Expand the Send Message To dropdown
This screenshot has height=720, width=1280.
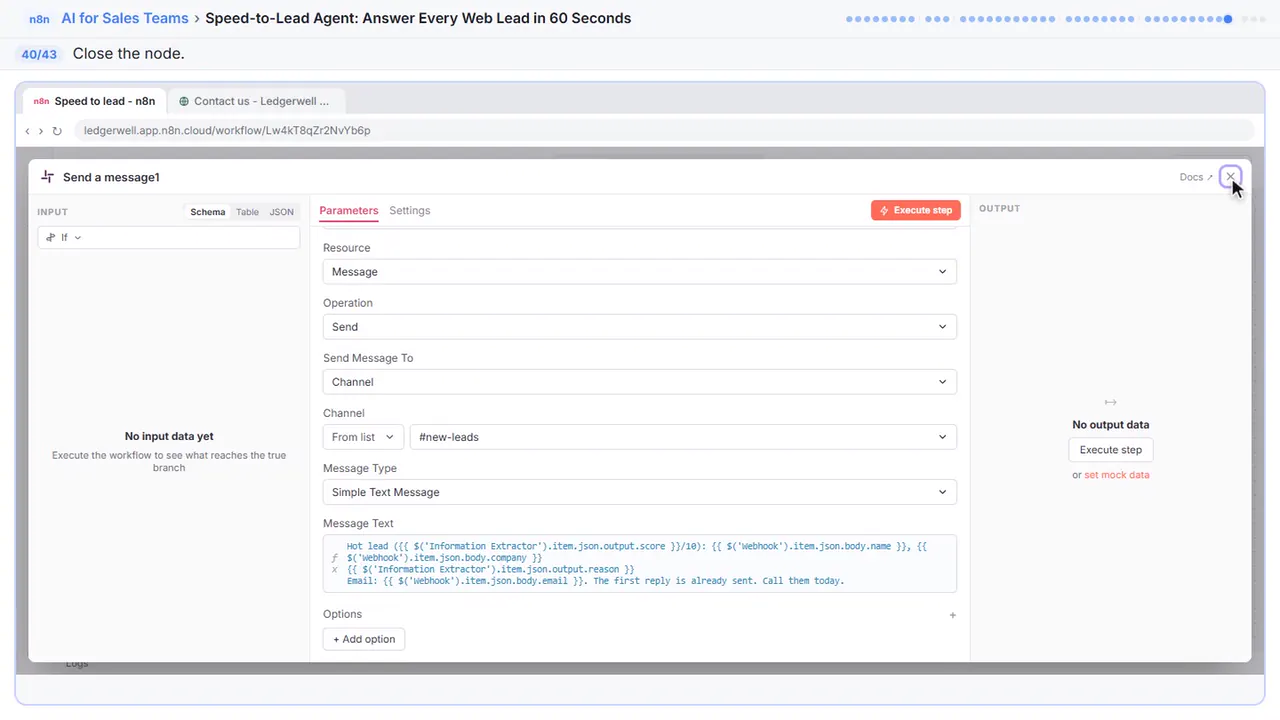click(x=639, y=382)
